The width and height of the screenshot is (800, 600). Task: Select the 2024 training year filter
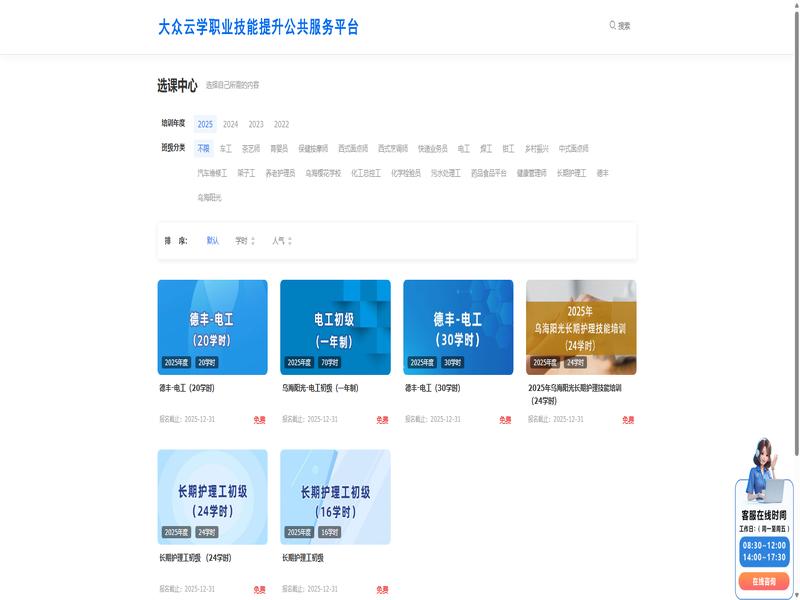(231, 124)
